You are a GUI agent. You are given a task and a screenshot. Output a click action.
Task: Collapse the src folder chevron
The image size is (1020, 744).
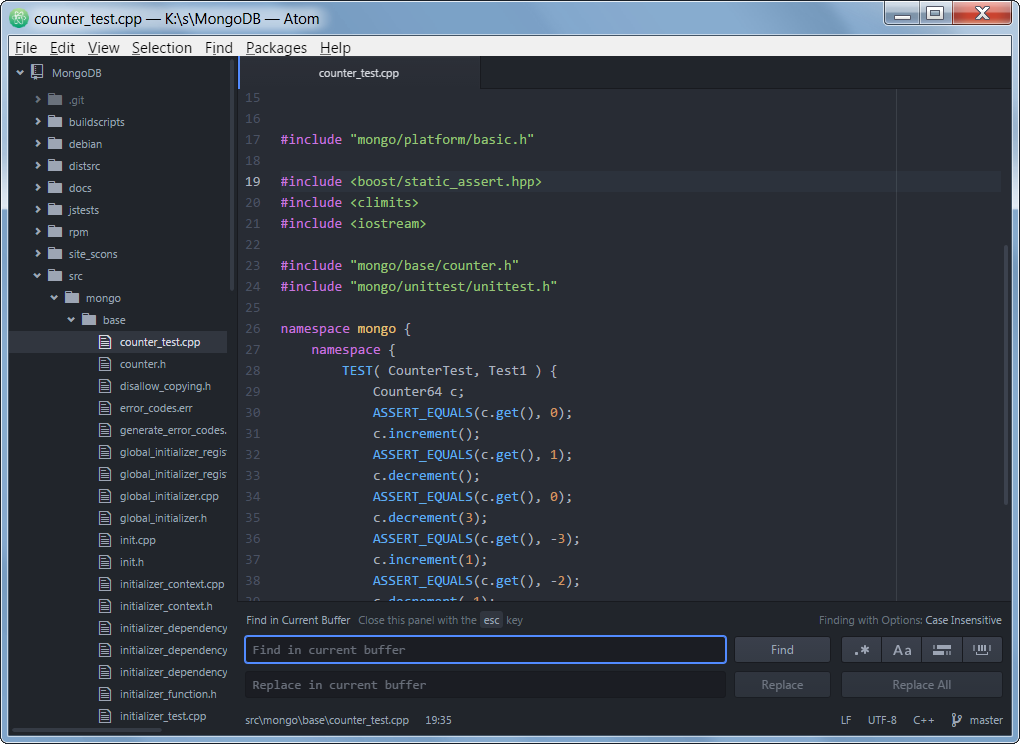[x=38, y=276]
